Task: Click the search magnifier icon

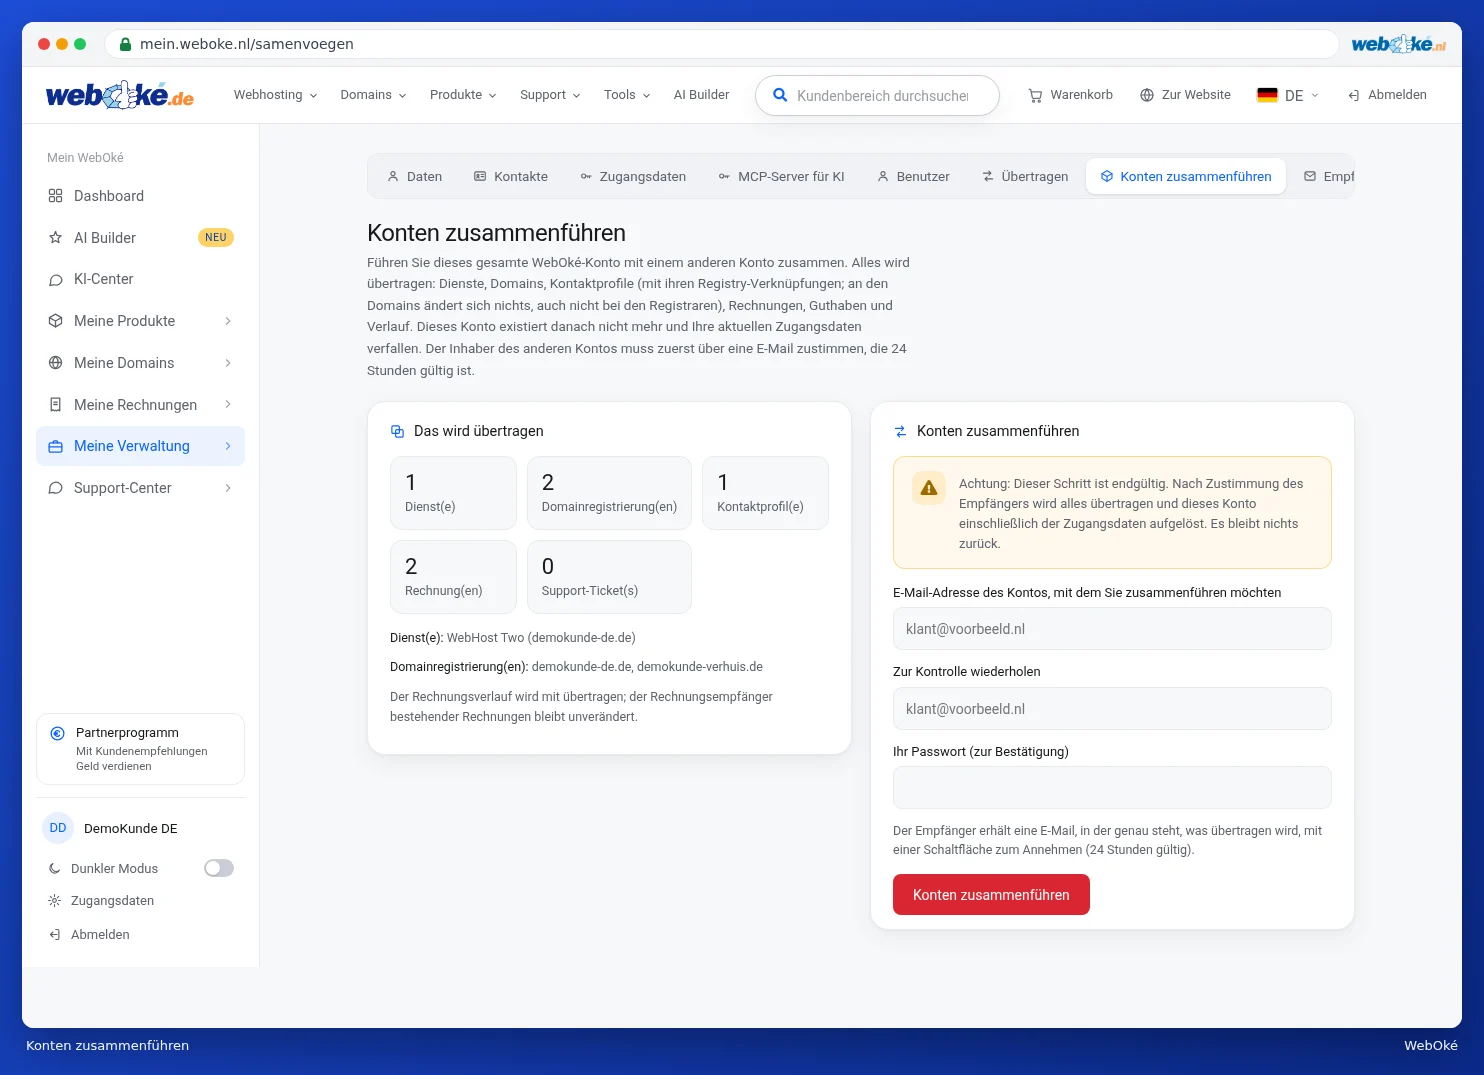Action: click(x=780, y=95)
